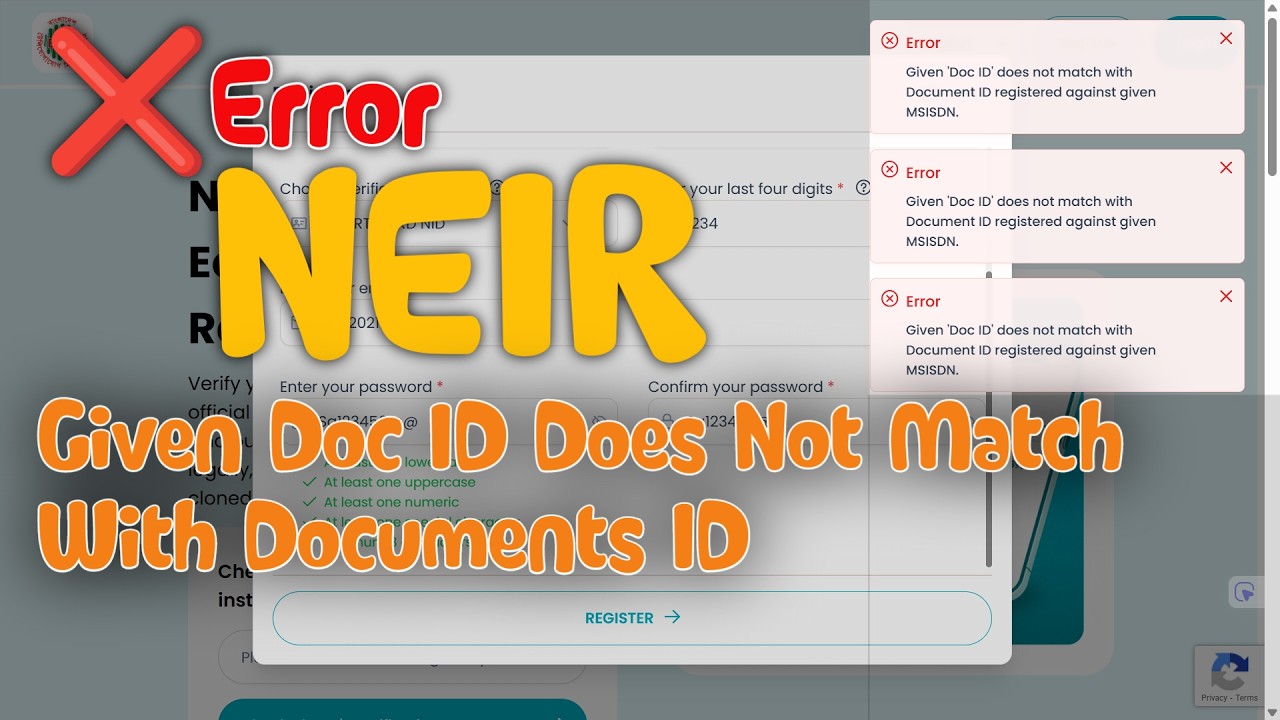Close the bottom-most error toast via its X
This screenshot has height=720, width=1280.
click(1226, 297)
